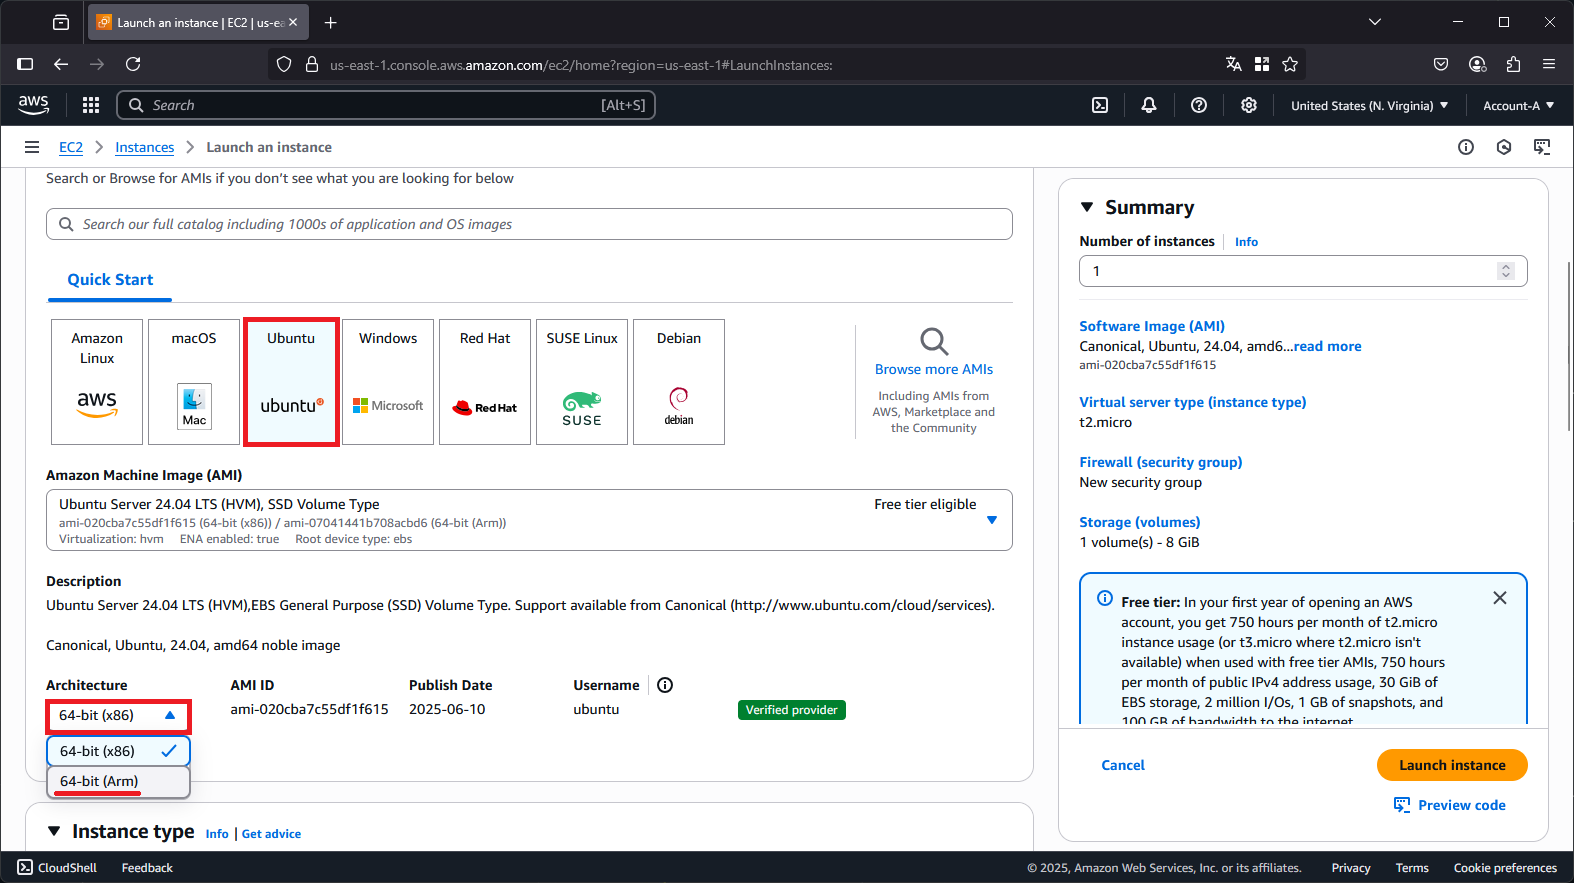Collapse the Instance type section
Image resolution: width=1574 pixels, height=883 pixels.
tap(54, 831)
